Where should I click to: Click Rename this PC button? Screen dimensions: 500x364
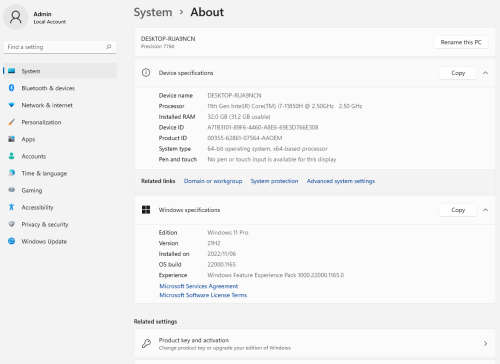coord(461,42)
